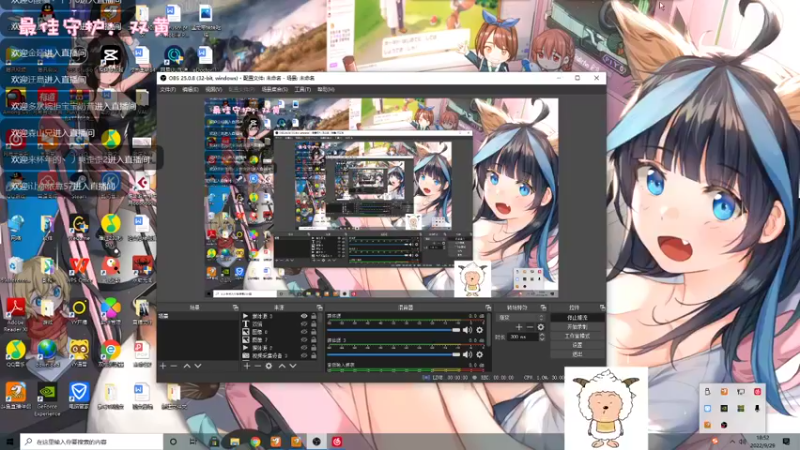
Task: Open transition properties gear icon
Action: pyautogui.click(x=541, y=327)
